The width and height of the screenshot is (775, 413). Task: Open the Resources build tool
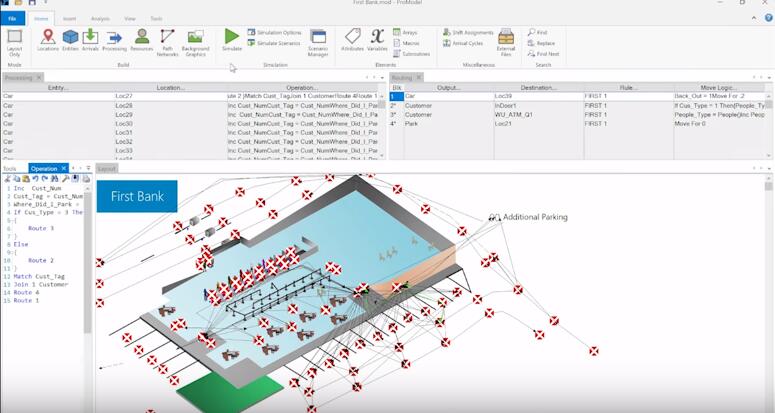click(142, 40)
